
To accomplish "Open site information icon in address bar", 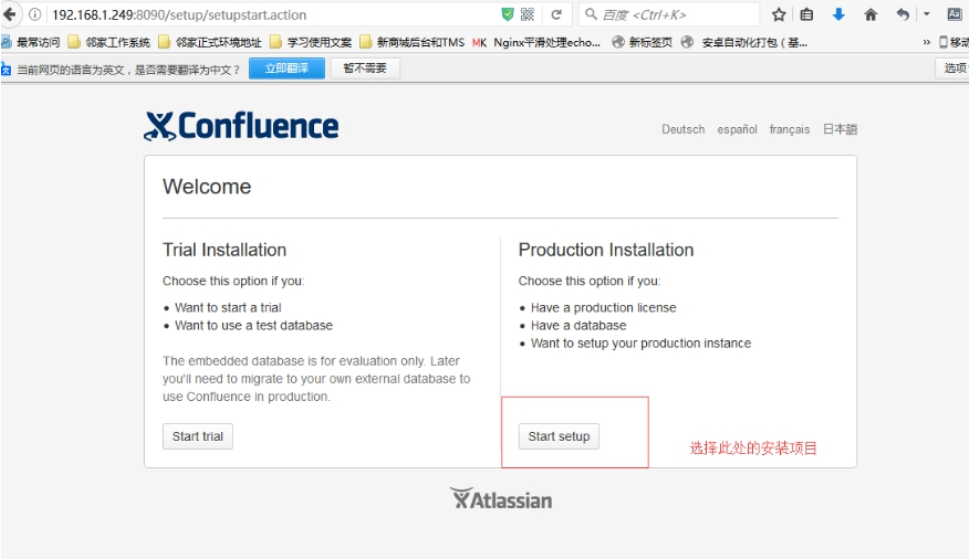I will (35, 14).
